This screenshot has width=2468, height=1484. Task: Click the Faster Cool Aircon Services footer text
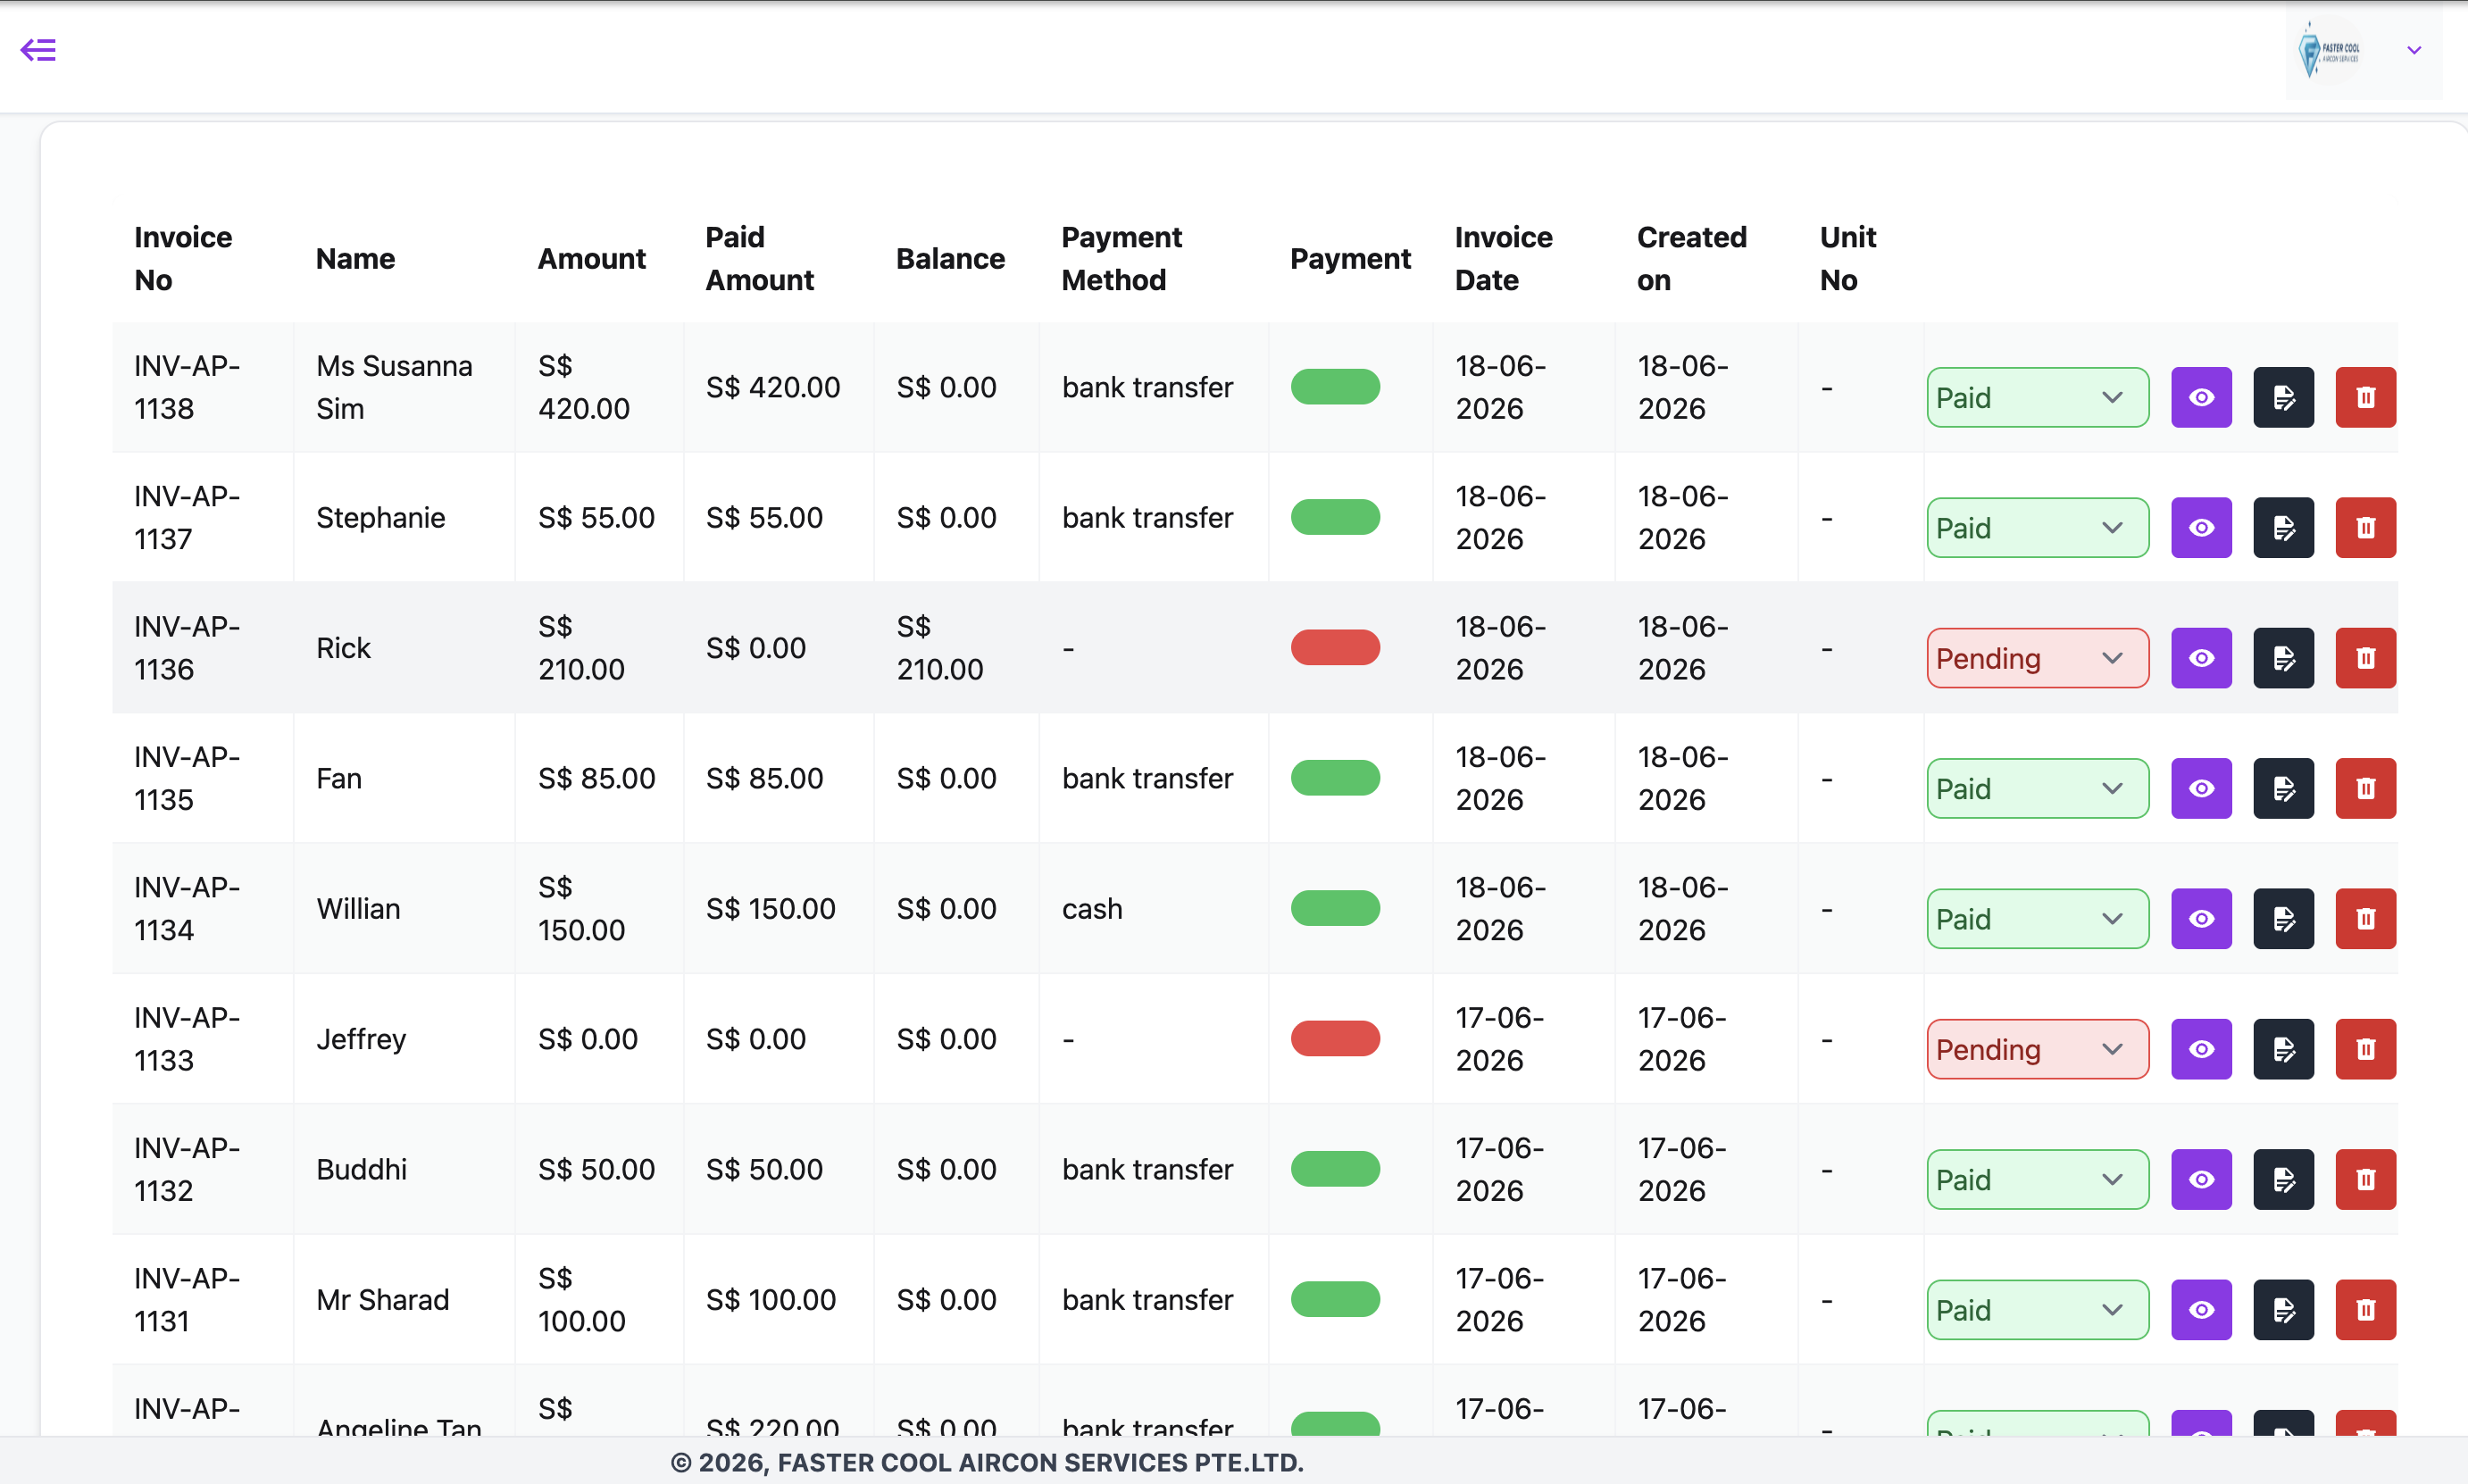coord(987,1462)
